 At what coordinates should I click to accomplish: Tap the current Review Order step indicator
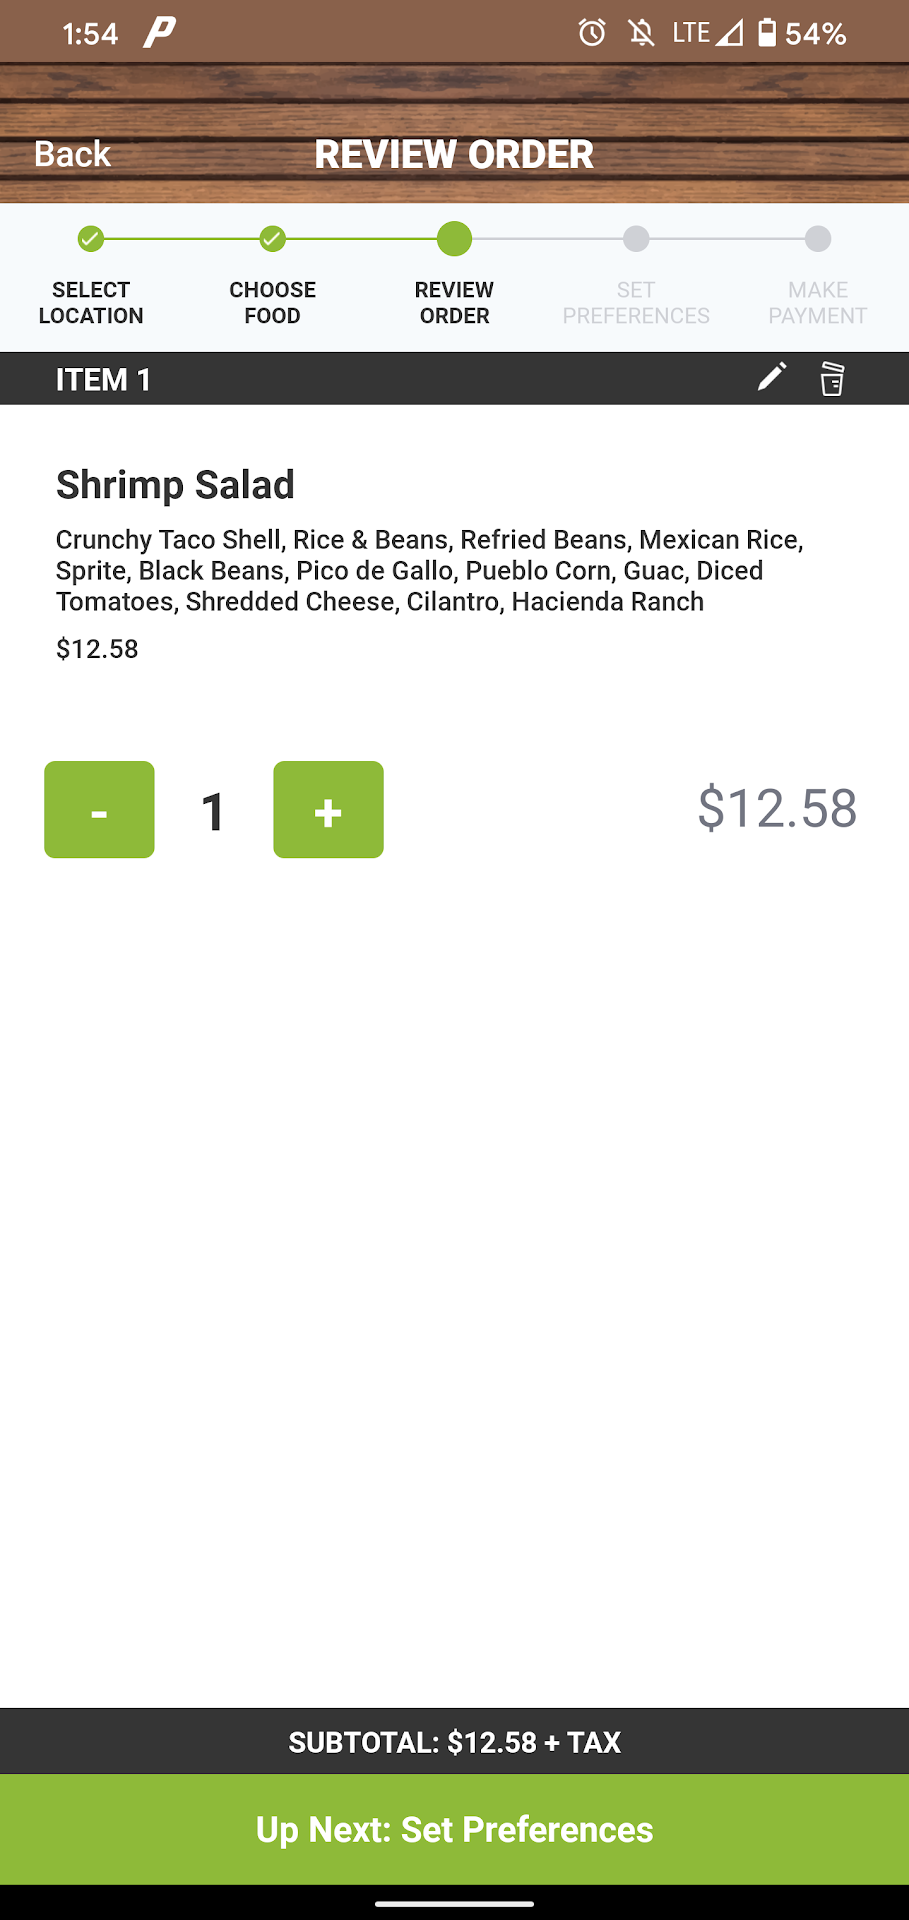click(454, 239)
